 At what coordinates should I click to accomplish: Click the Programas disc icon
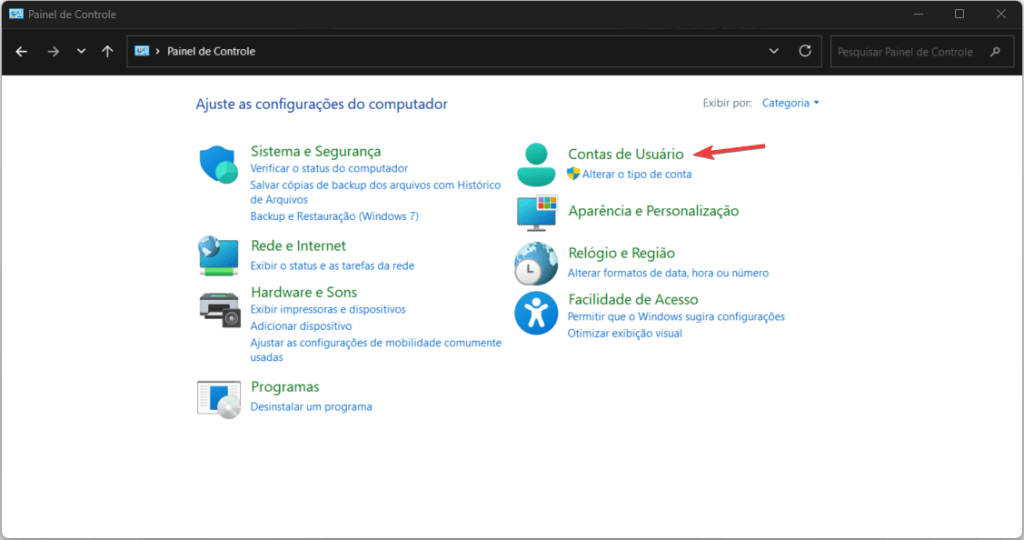coord(219,399)
